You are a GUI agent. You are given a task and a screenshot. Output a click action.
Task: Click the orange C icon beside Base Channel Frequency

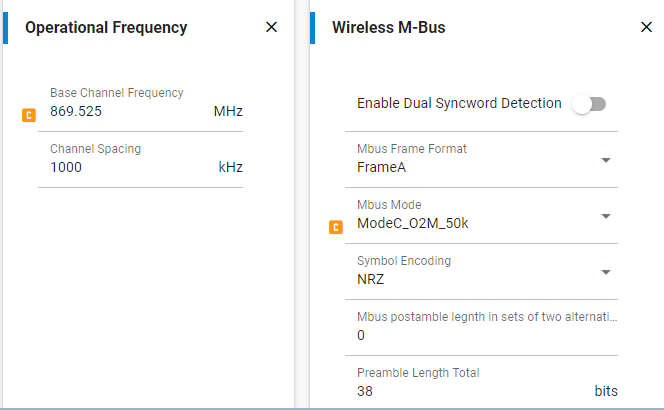pos(29,116)
